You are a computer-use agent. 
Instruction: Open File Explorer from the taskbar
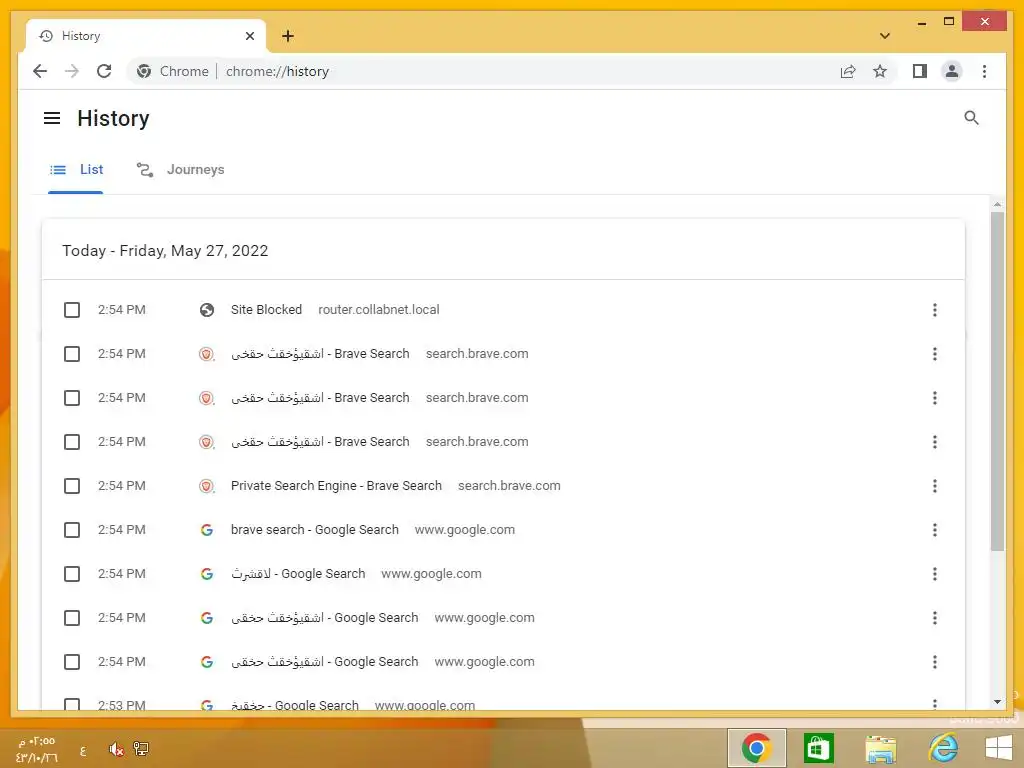(880, 748)
